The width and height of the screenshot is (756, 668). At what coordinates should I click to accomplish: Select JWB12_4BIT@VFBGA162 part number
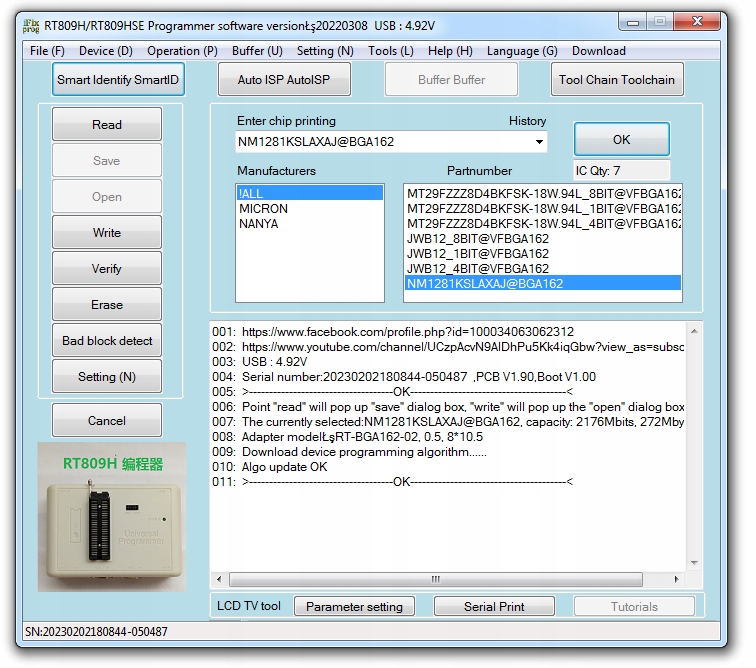tap(543, 268)
